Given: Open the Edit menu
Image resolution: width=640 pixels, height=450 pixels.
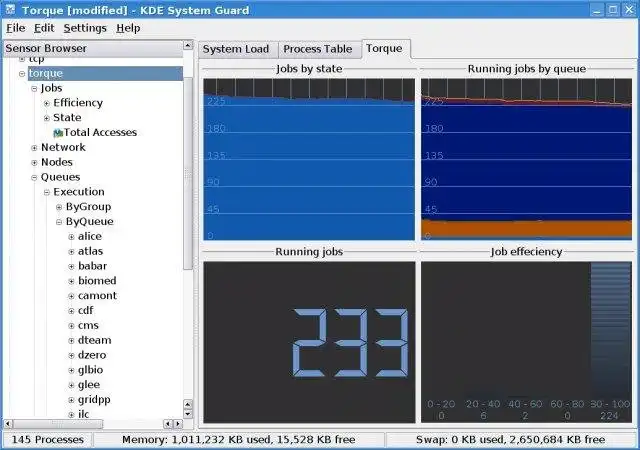Looking at the screenshot, I should [x=44, y=28].
